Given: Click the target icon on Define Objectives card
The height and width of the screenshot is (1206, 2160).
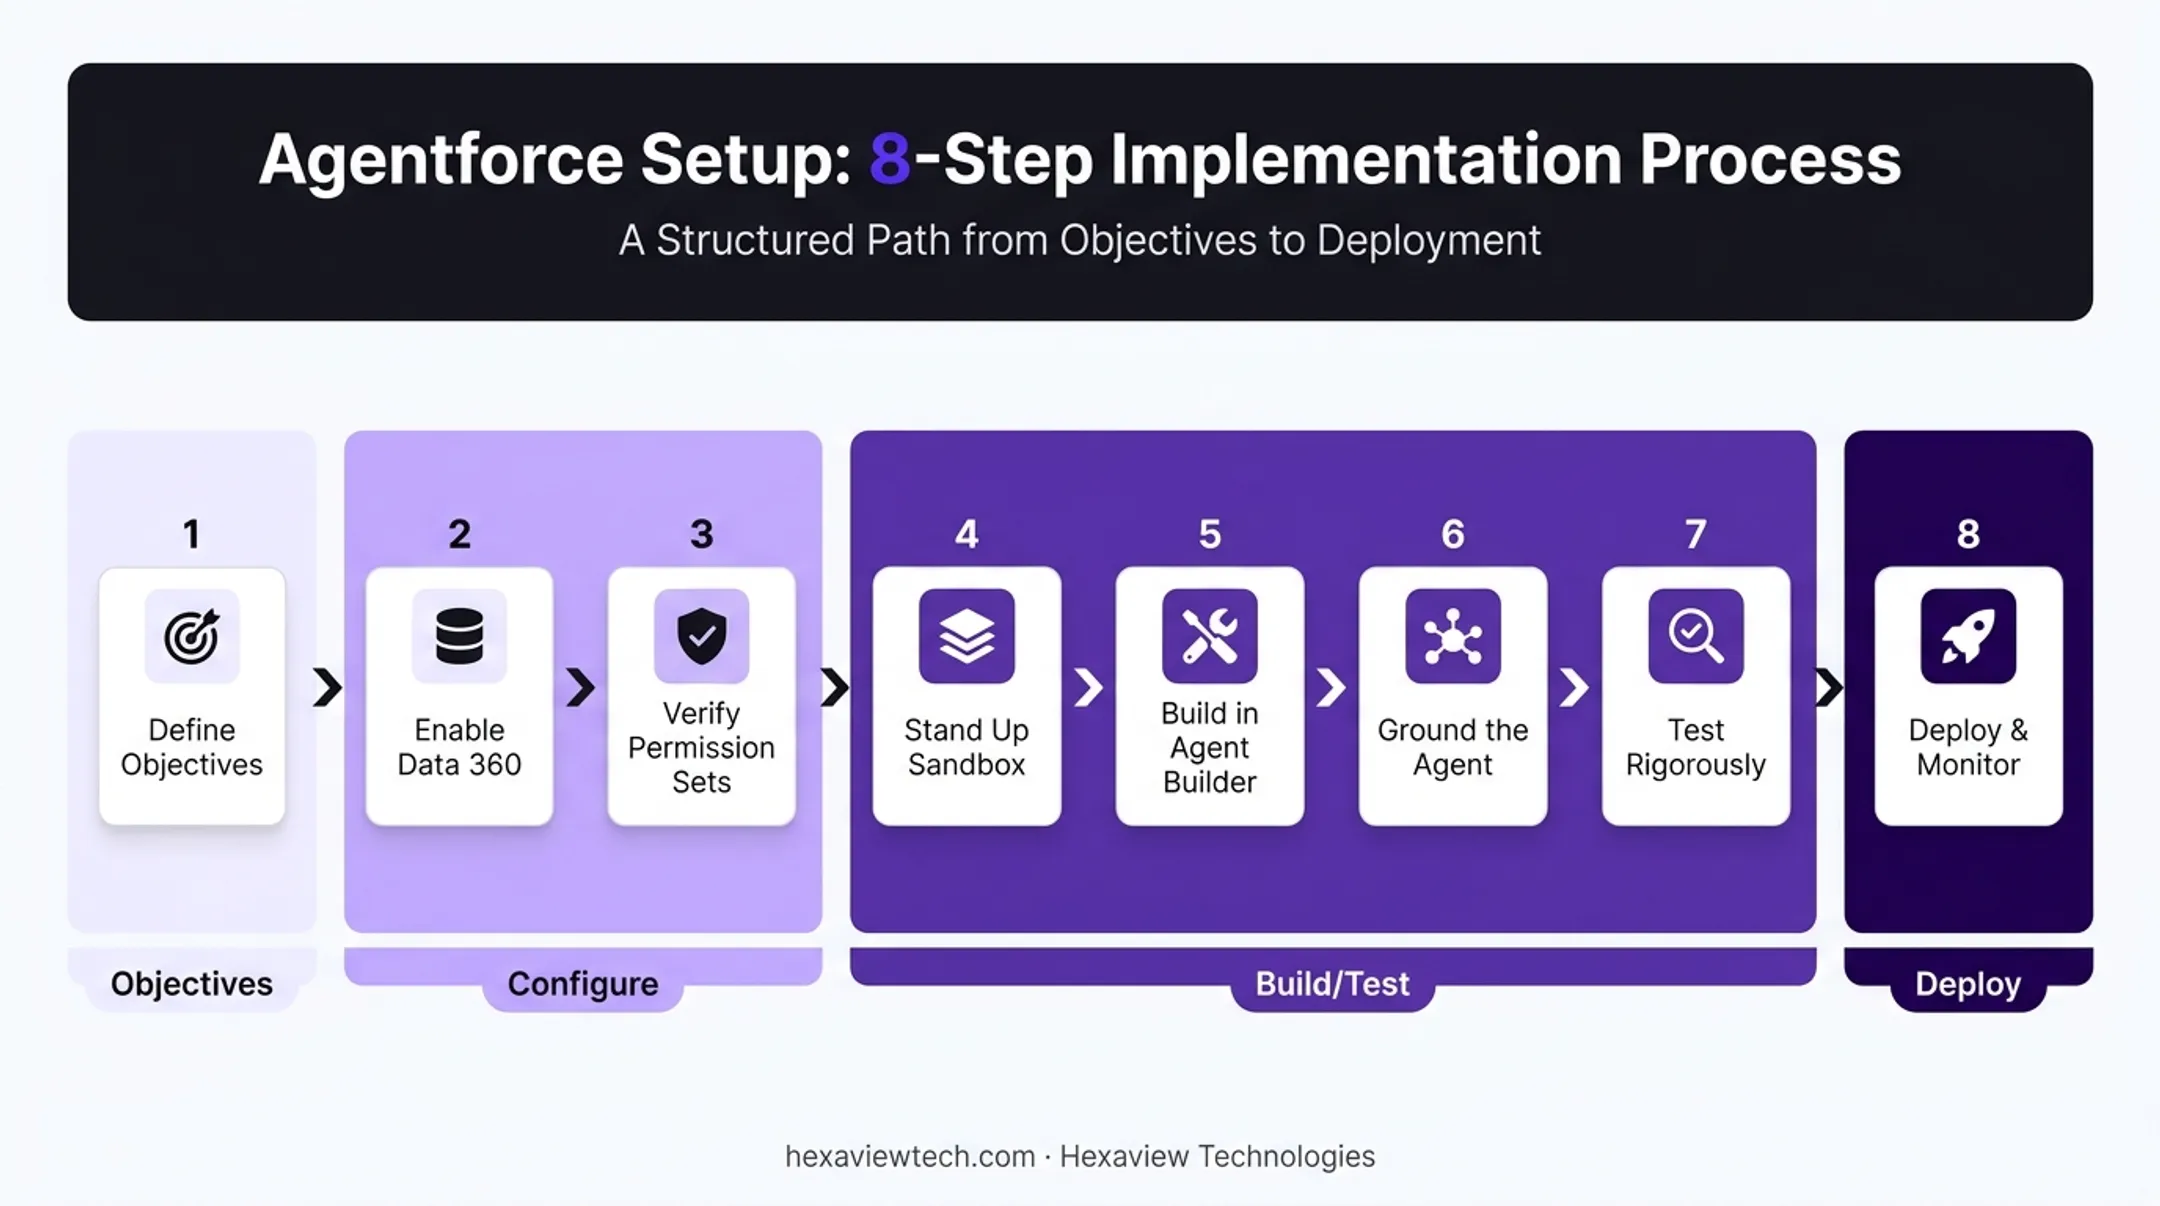Looking at the screenshot, I should [x=192, y=636].
